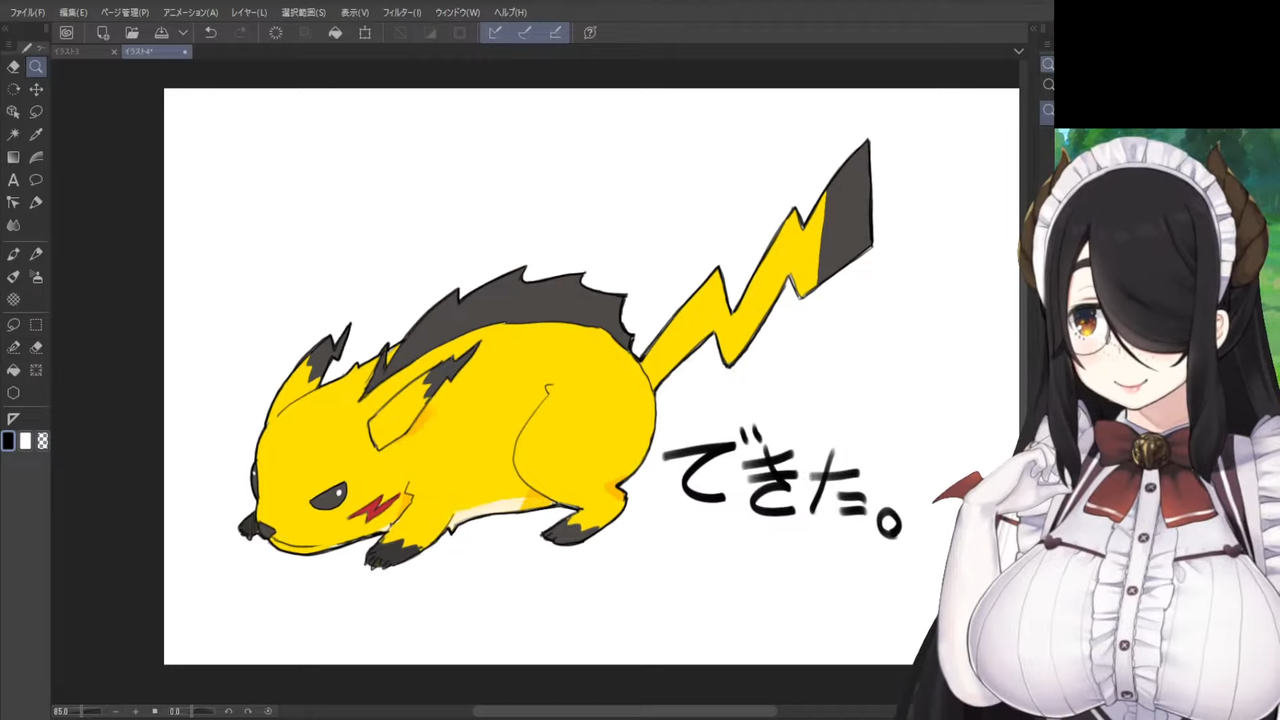1280x720 pixels.
Task: Click the fit-to-screen square button
Action: (x=155, y=711)
